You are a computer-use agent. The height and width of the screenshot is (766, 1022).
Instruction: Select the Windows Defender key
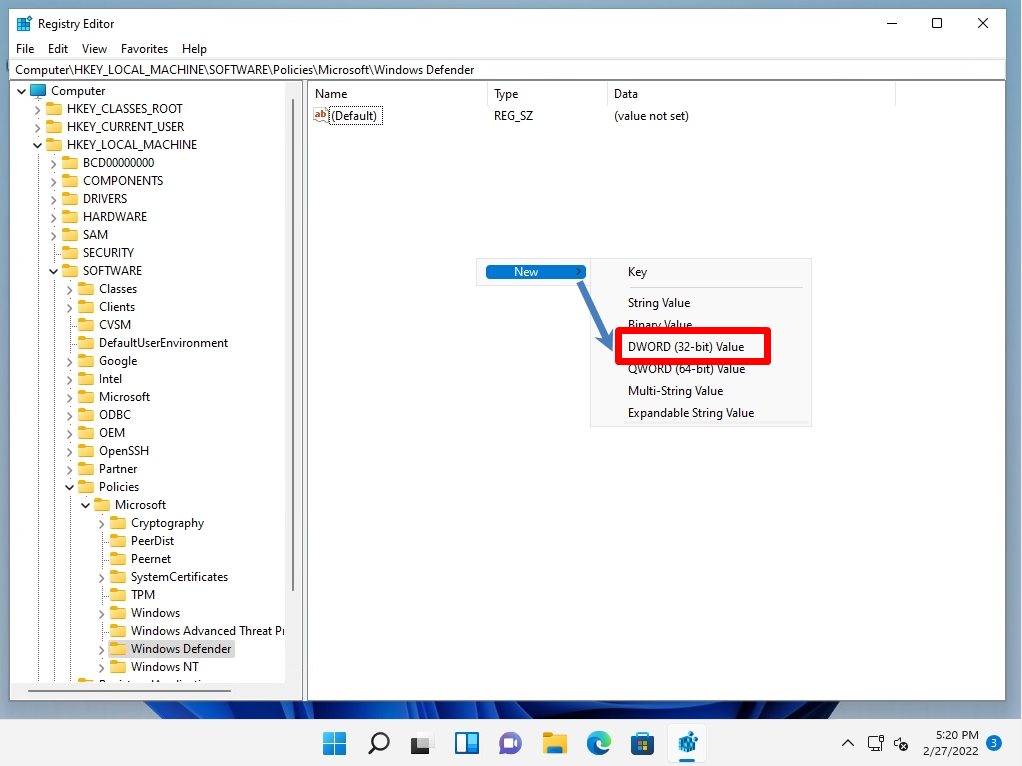(181, 649)
